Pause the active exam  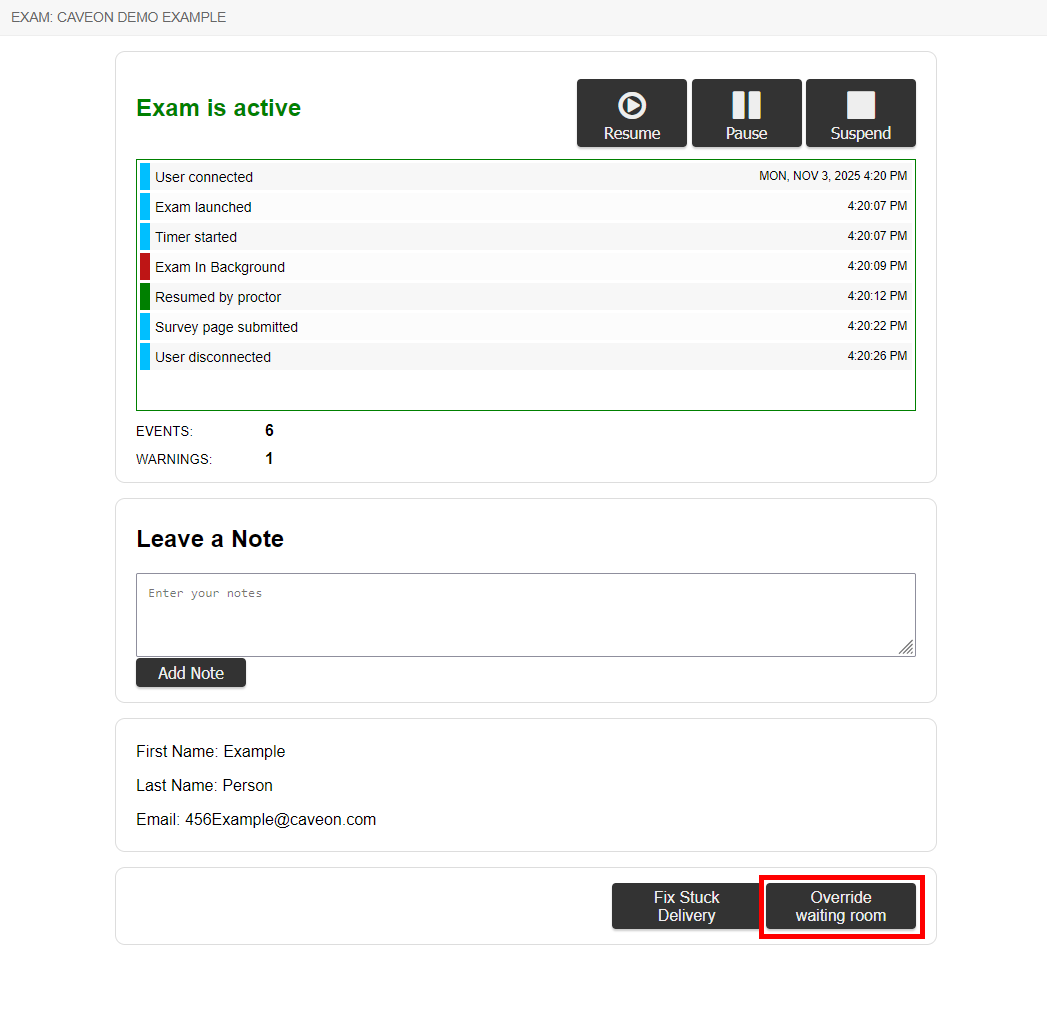tap(746, 113)
